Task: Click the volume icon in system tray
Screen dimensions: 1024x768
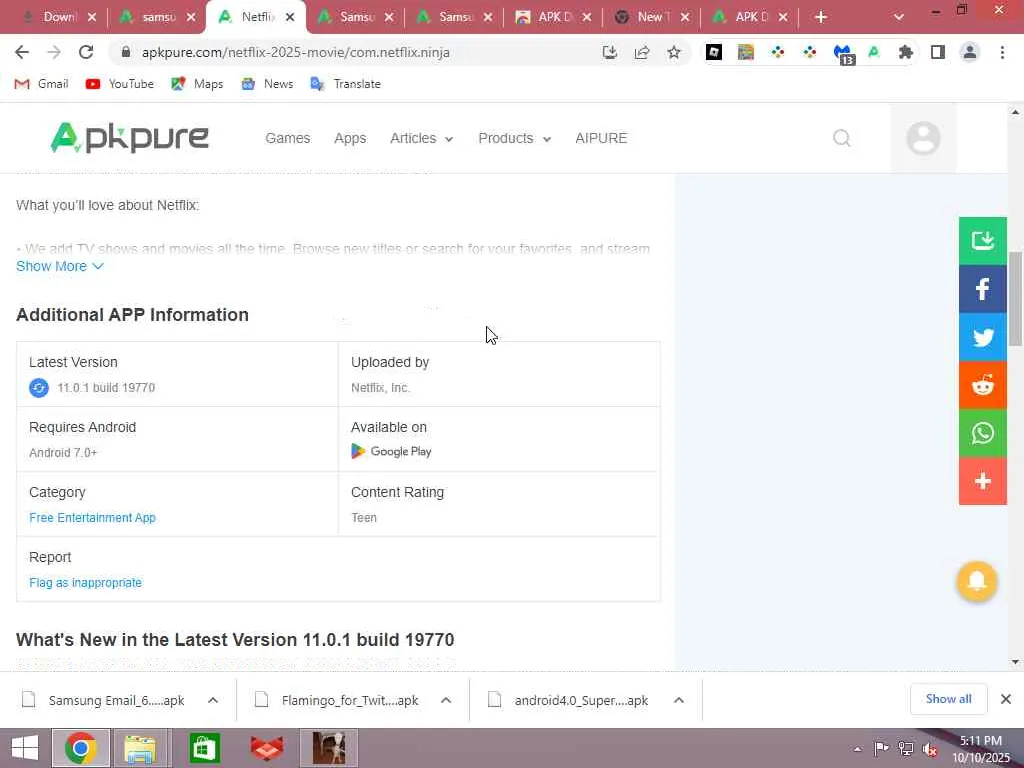Action: click(930, 749)
